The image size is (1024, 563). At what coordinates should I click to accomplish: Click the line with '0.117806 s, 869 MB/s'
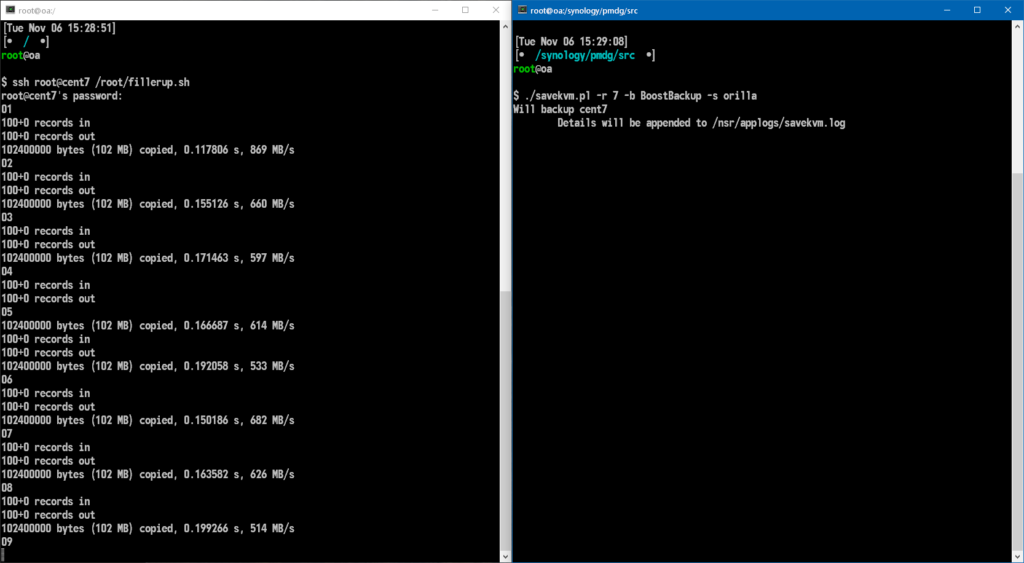(x=148, y=150)
